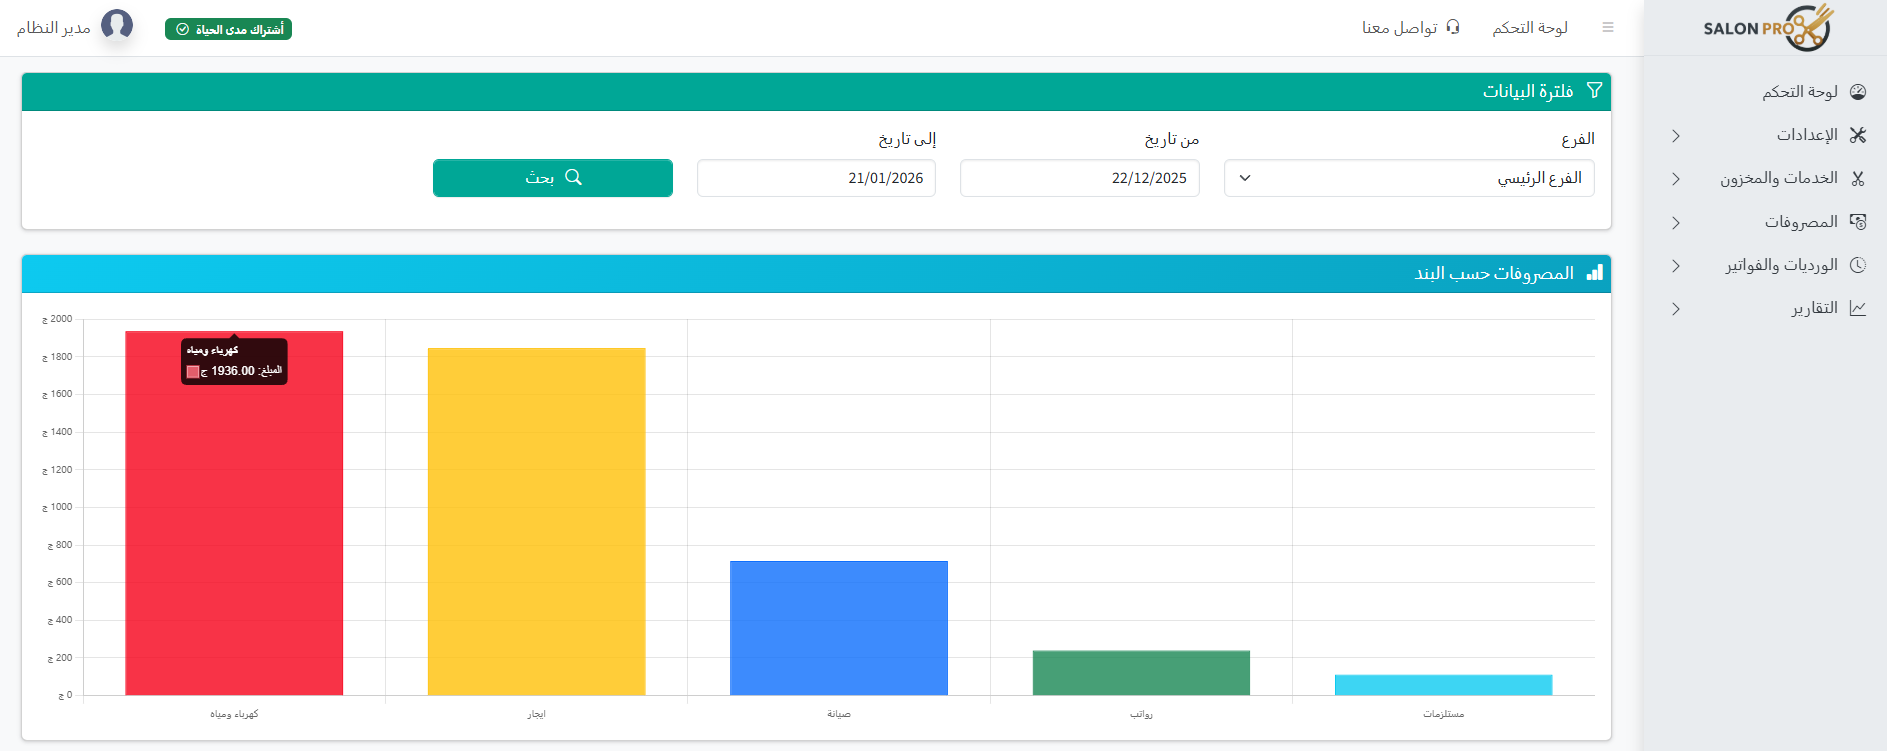Click the اشتراك مدى الحياة badge
Screen dimensions: 1887x751
(x=228, y=30)
